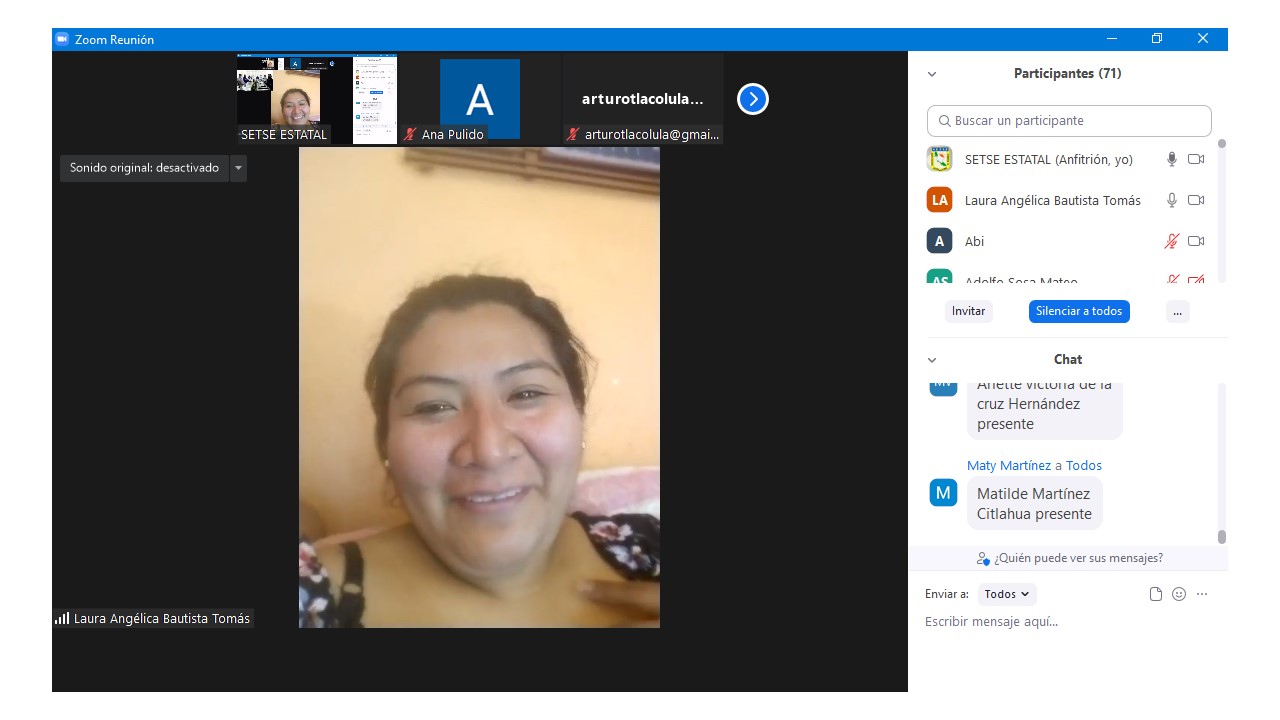Image resolution: width=1280 pixels, height=720 pixels.
Task: Open emoji picker in chat
Action: pos(1179,594)
